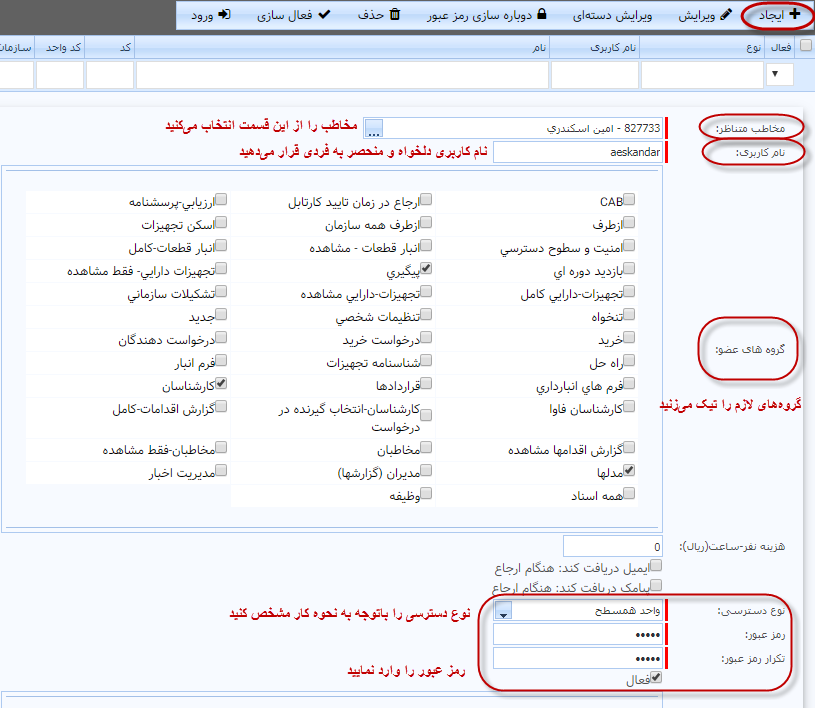Open contact picker with the ellipsis button
Screen dimensions: 815x708
point(373,128)
